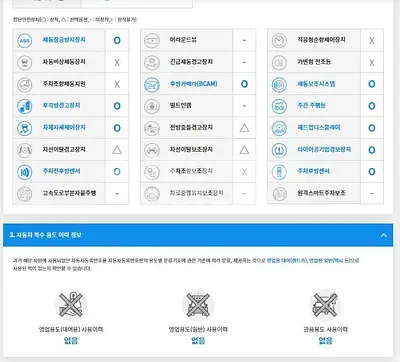Open the 주차후방센서 text link
This screenshot has height=362, width=400.
313,171
